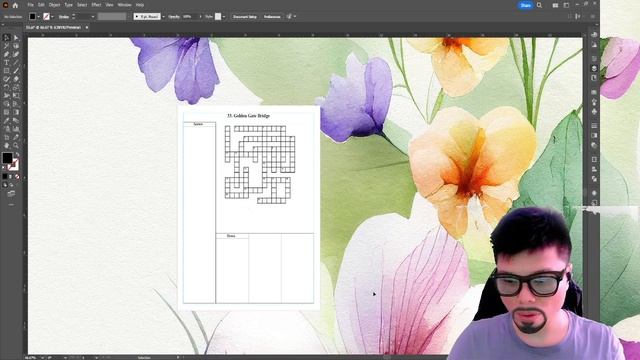Viewport: 640px width, 360px height.
Task: Open the Type menu
Action: (69, 5)
